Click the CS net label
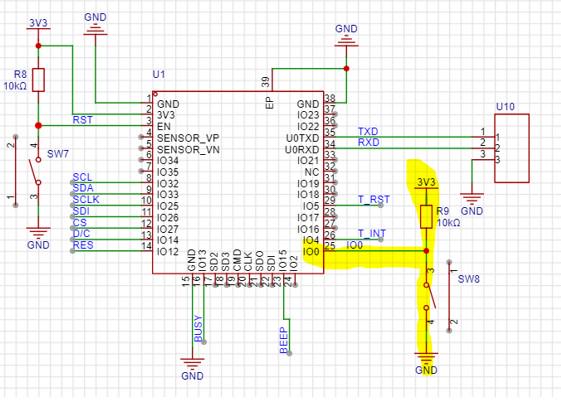561x402 pixels. (x=80, y=222)
